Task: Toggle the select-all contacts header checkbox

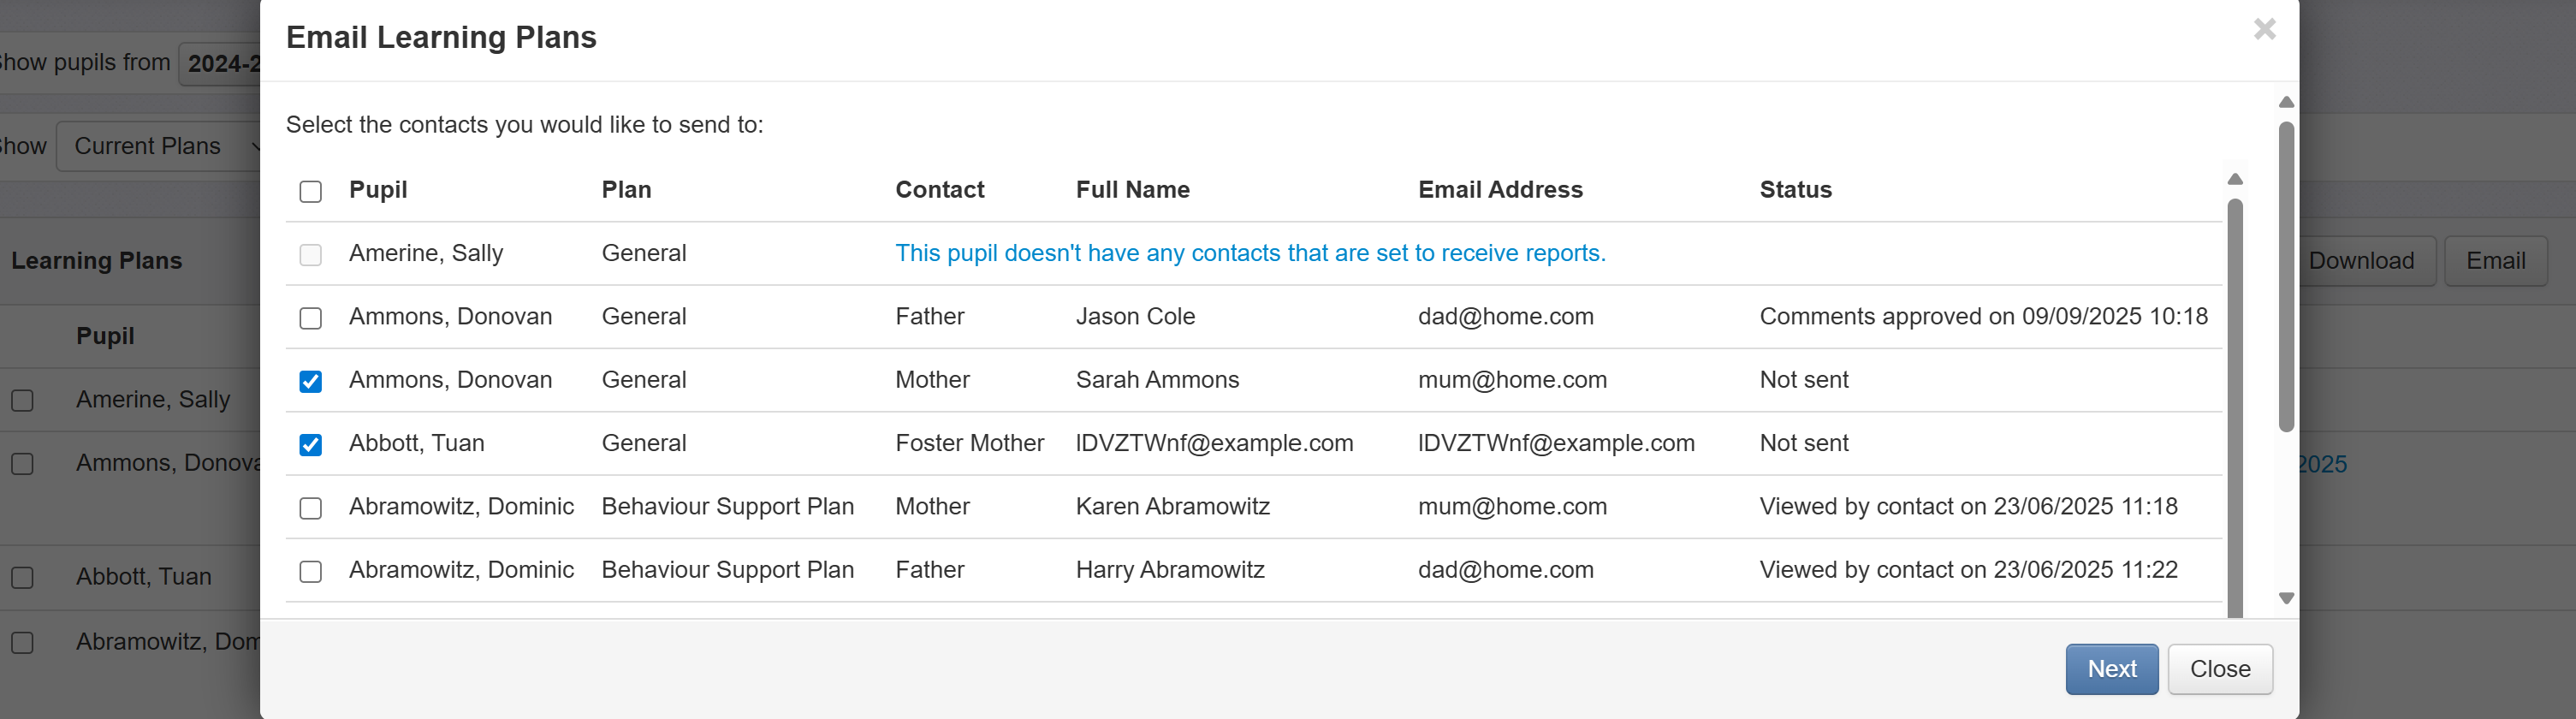Action: coord(311,191)
